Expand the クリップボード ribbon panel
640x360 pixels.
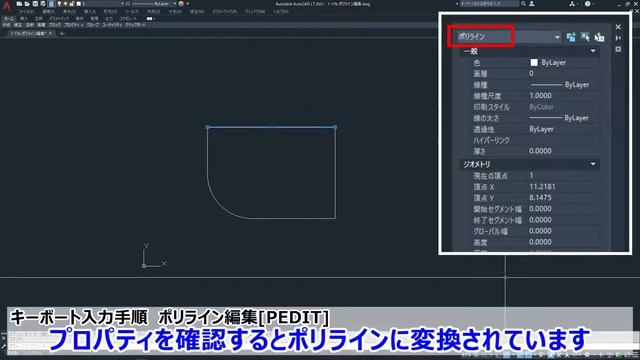[x=135, y=24]
